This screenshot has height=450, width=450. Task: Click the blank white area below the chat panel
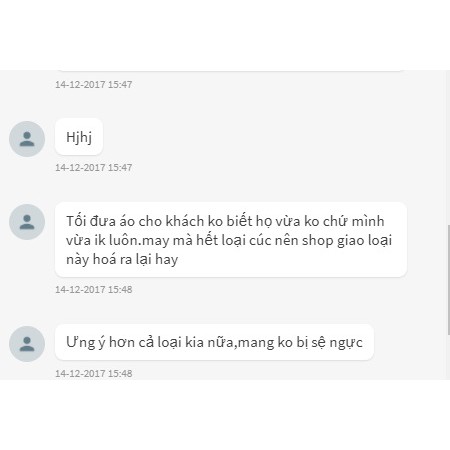pyautogui.click(x=225, y=415)
